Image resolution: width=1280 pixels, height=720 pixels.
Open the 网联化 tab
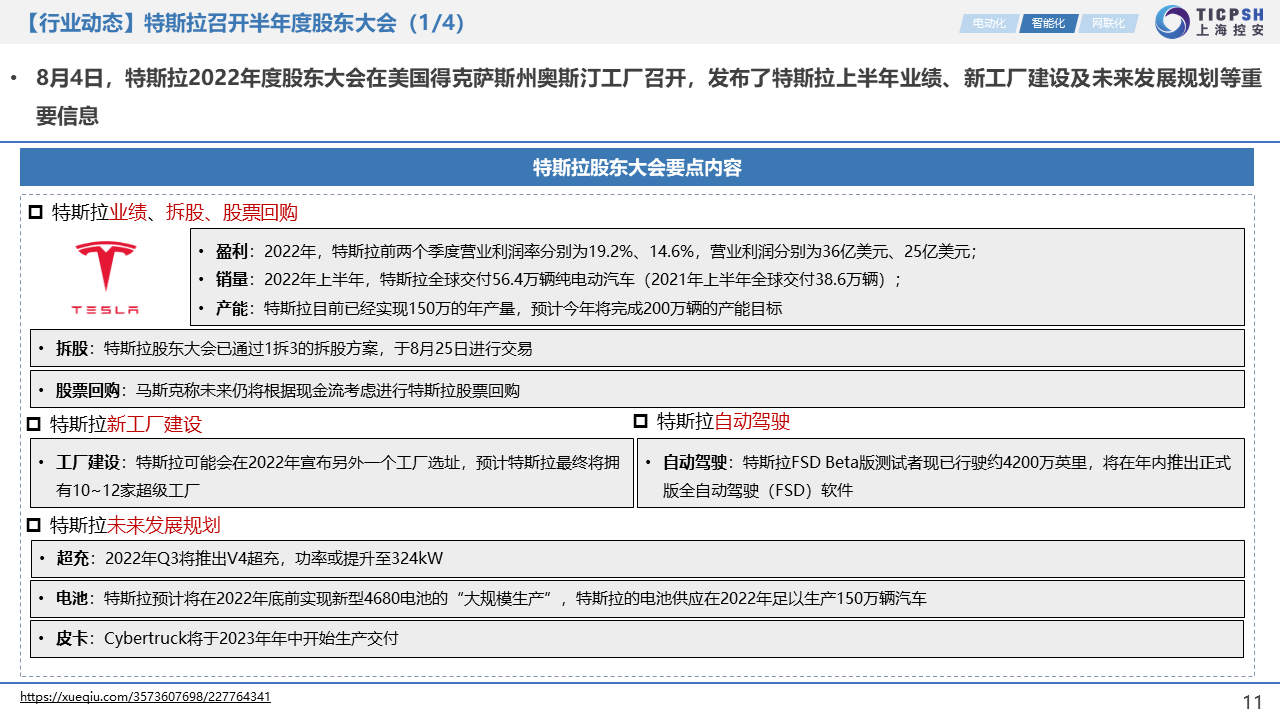[x=1107, y=23]
